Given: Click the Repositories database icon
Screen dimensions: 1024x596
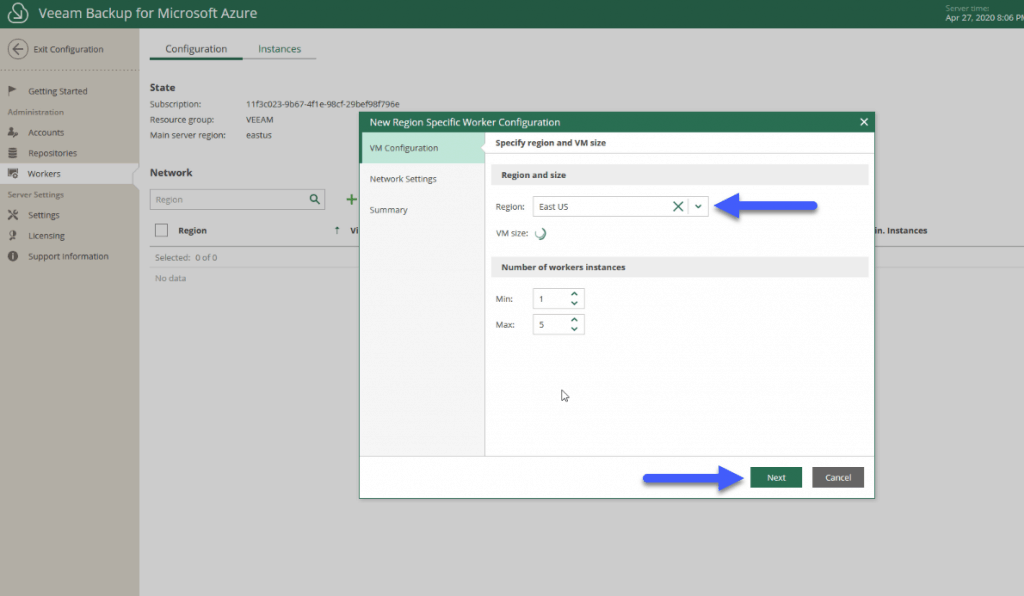Looking at the screenshot, I should coord(12,153).
